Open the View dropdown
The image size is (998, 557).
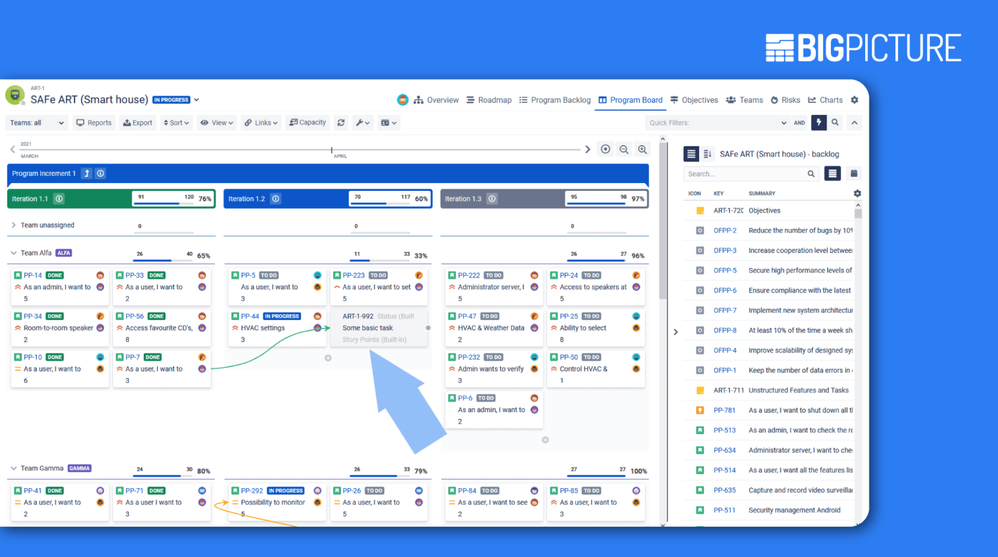coord(217,123)
